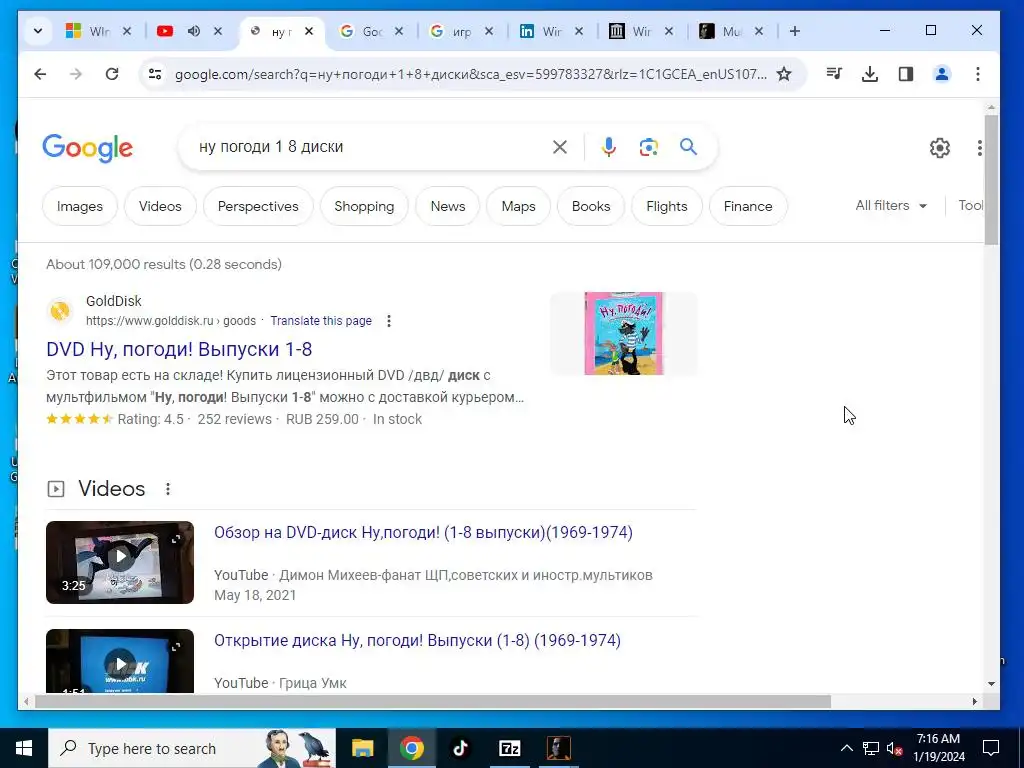This screenshot has height=768, width=1024.
Task: Open Windows Start menu
Action: (24, 748)
